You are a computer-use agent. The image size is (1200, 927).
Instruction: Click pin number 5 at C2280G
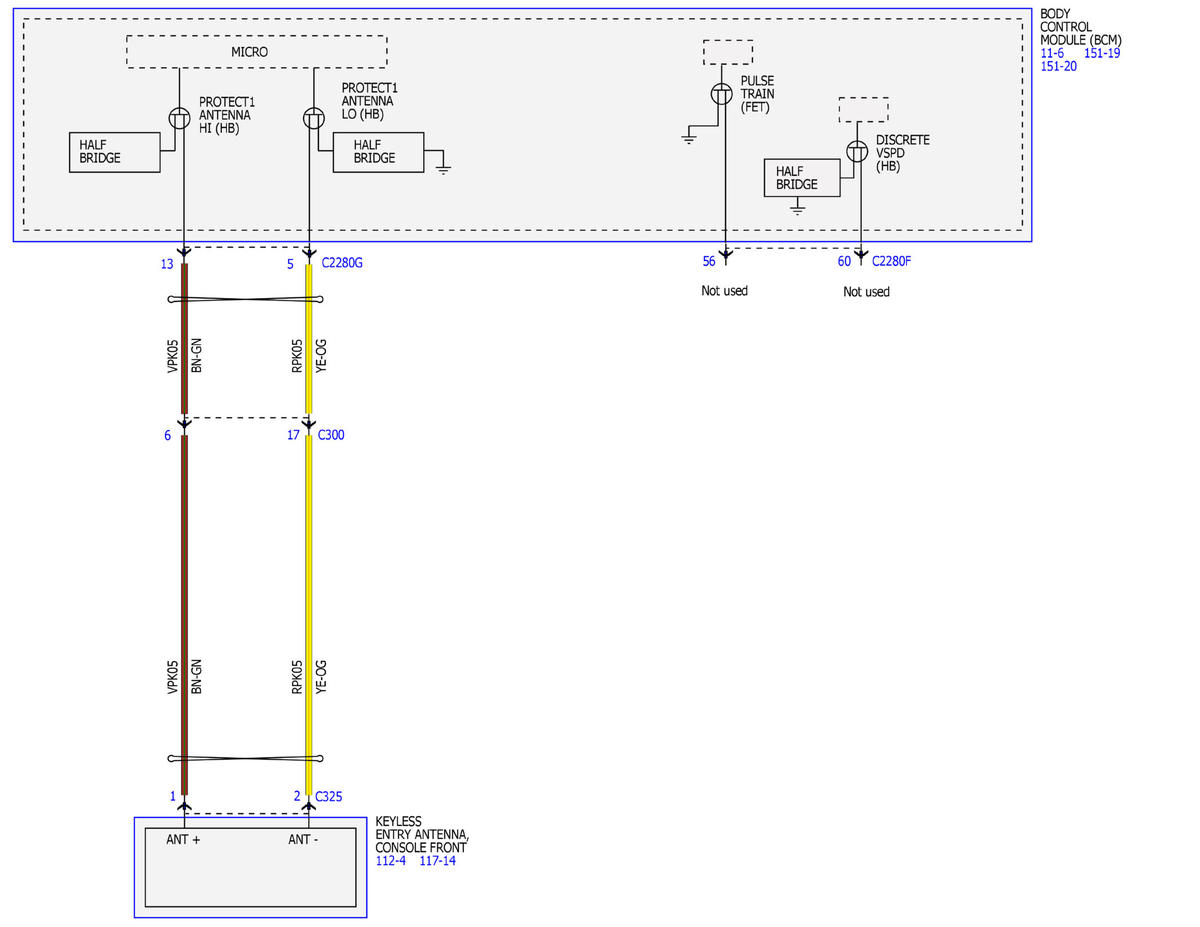(290, 265)
